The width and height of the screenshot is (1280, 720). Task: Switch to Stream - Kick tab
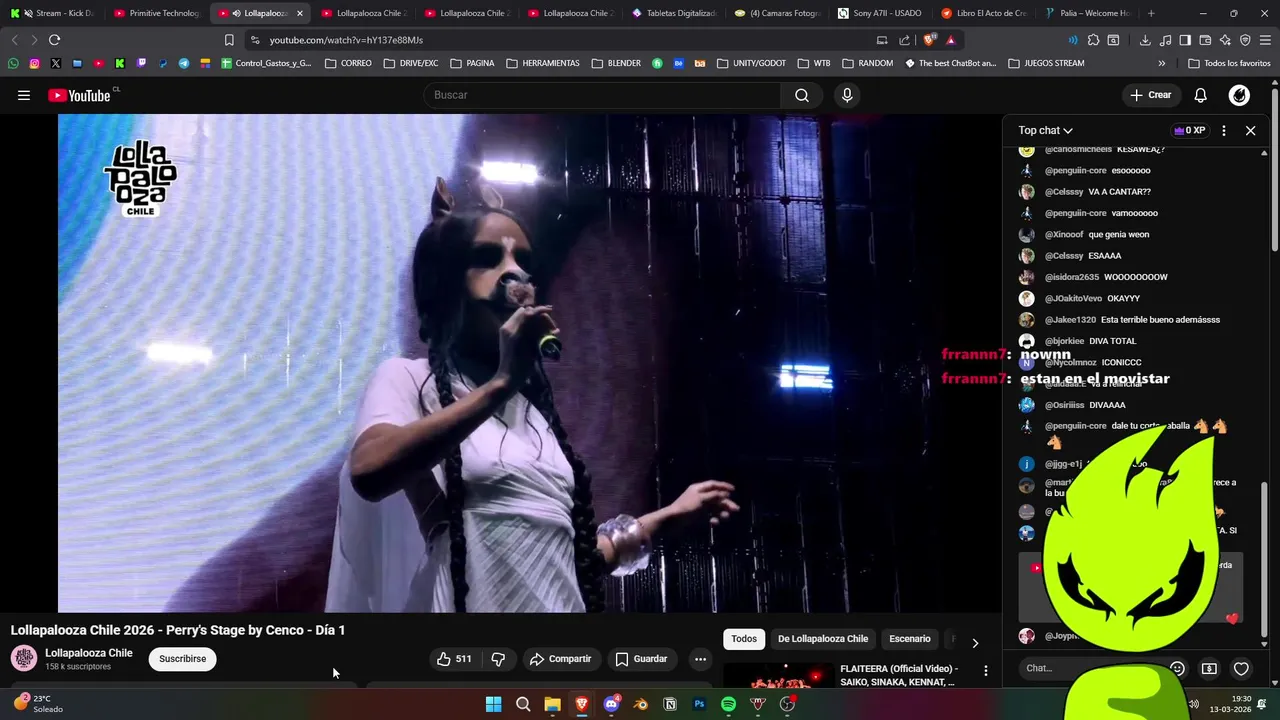52,13
